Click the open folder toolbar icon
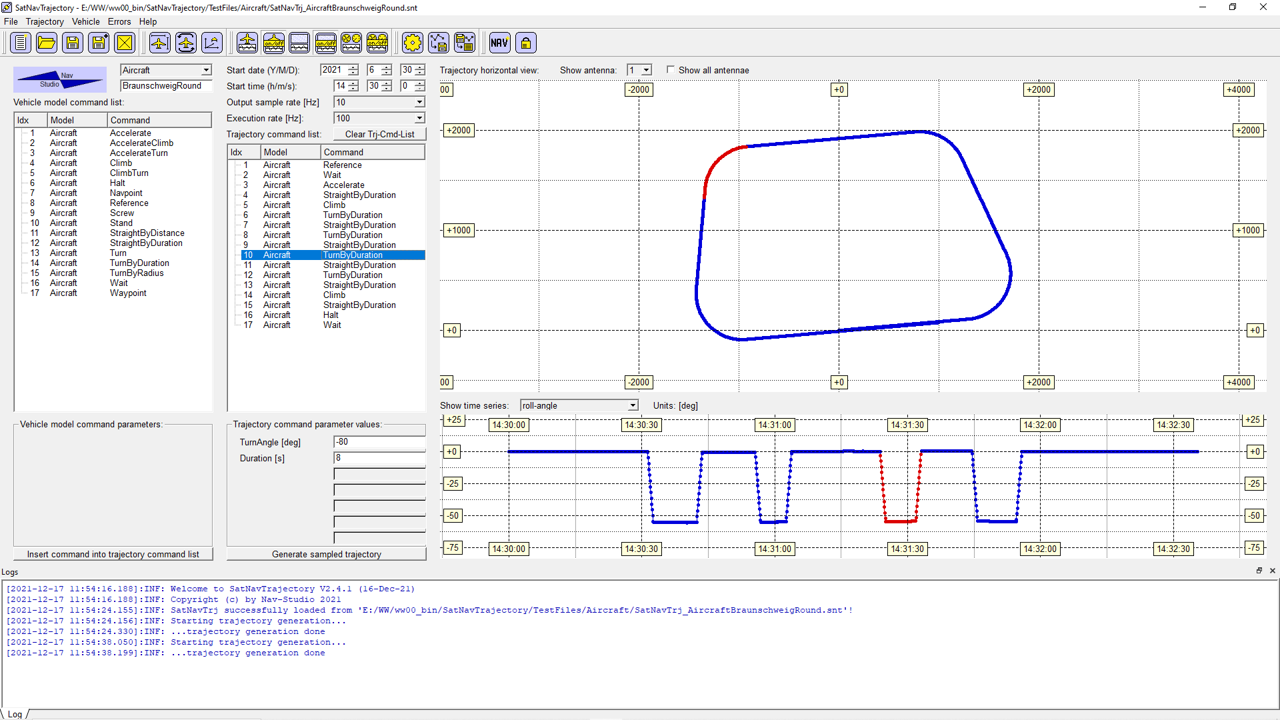 tap(47, 42)
